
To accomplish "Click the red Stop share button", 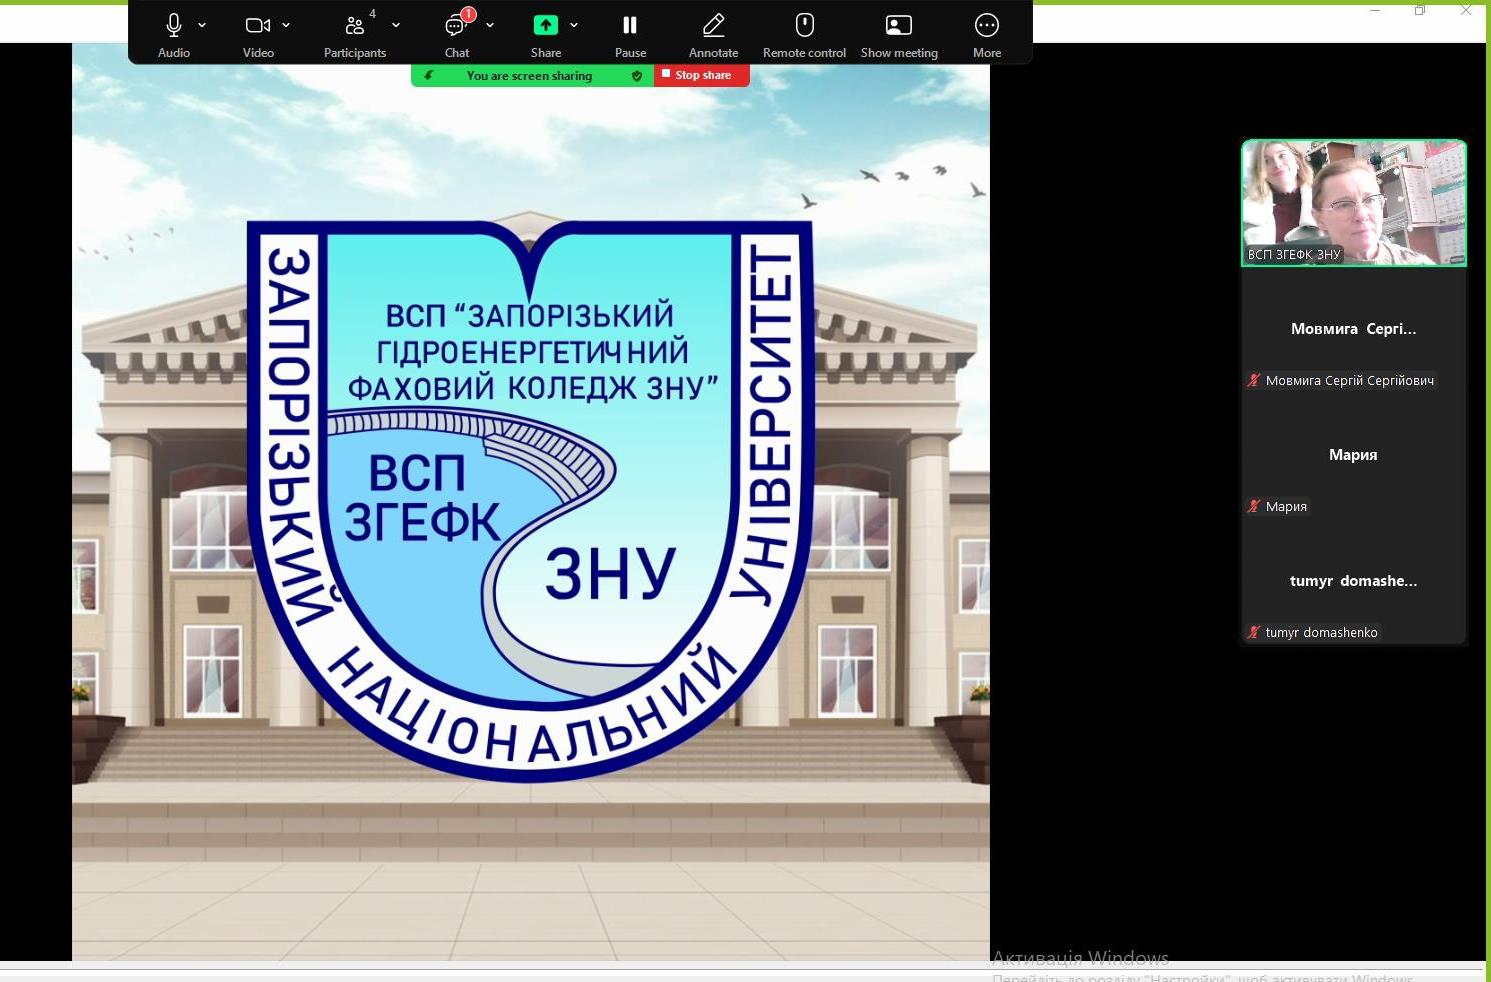I will [x=702, y=75].
